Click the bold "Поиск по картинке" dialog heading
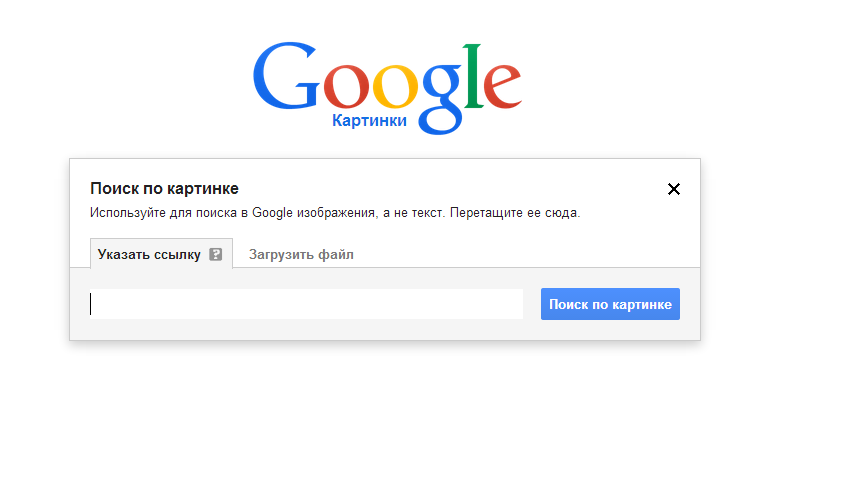Image resolution: width=849 pixels, height=501 pixels. pyautogui.click(x=164, y=188)
